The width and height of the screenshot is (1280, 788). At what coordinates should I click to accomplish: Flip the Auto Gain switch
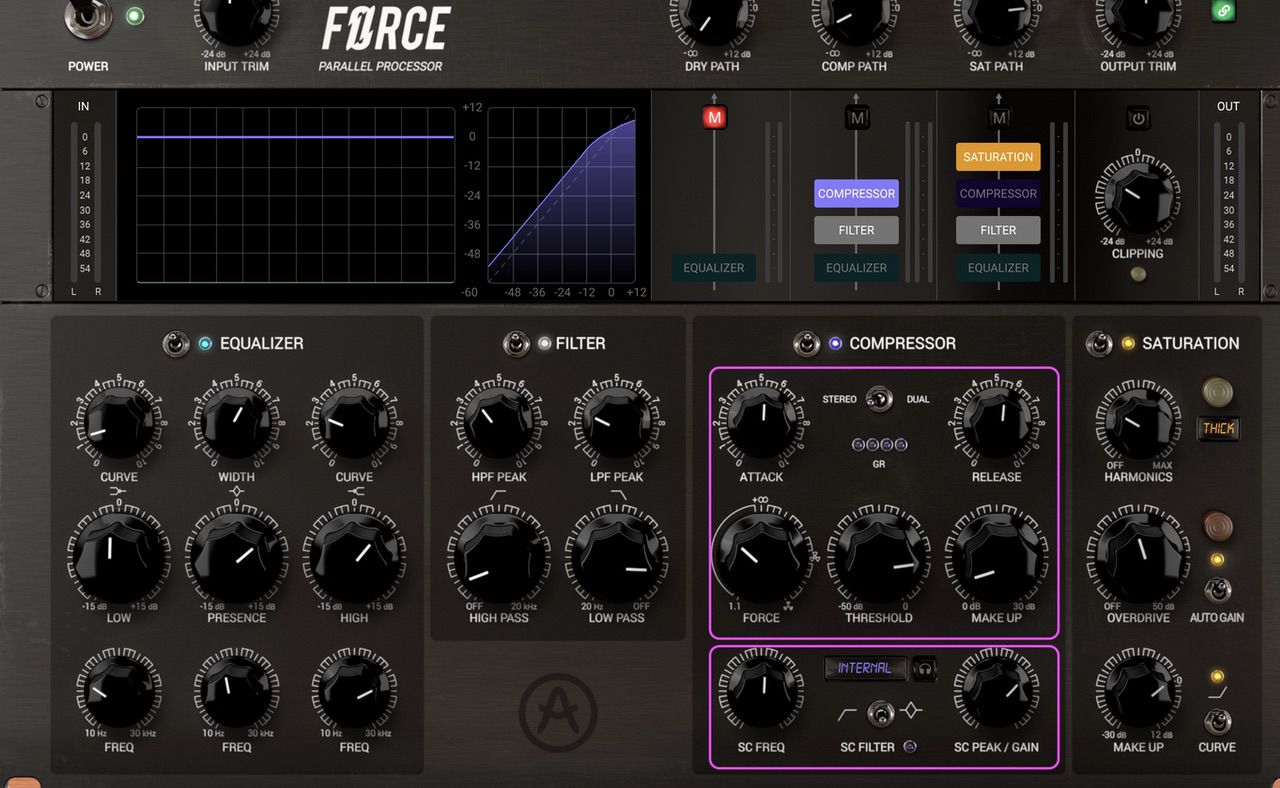[1217, 590]
